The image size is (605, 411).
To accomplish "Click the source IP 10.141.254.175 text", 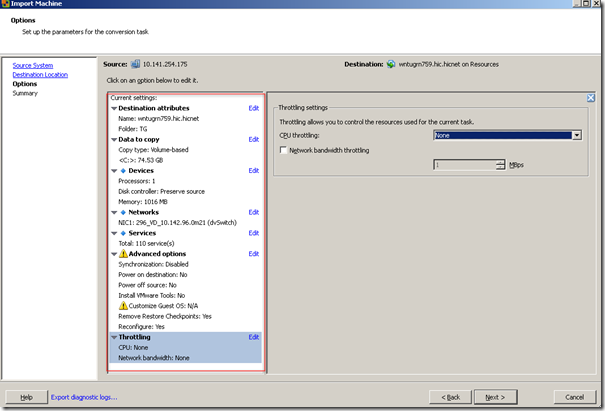I will 165,64.
